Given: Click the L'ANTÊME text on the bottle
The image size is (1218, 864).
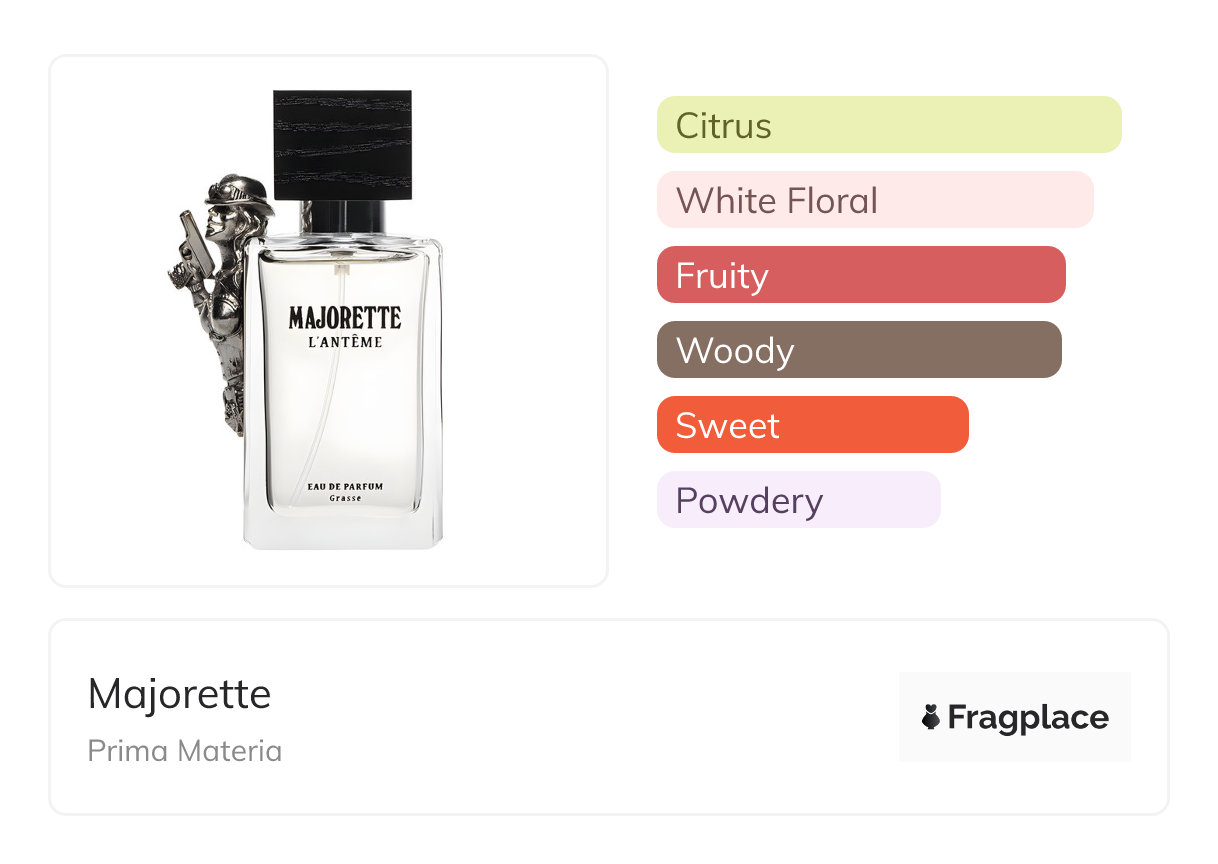Looking at the screenshot, I should tap(344, 342).
